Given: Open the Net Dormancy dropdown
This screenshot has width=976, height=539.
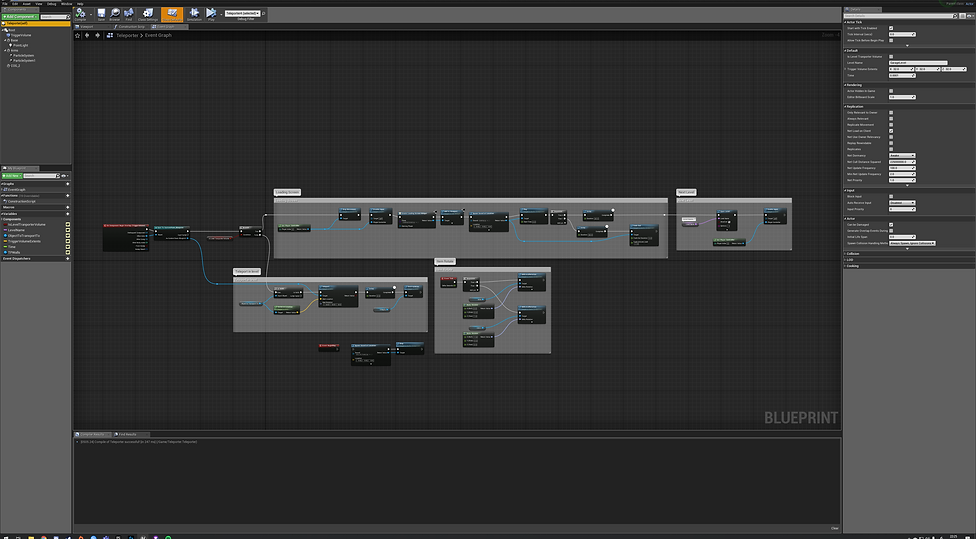Looking at the screenshot, I should [x=902, y=156].
